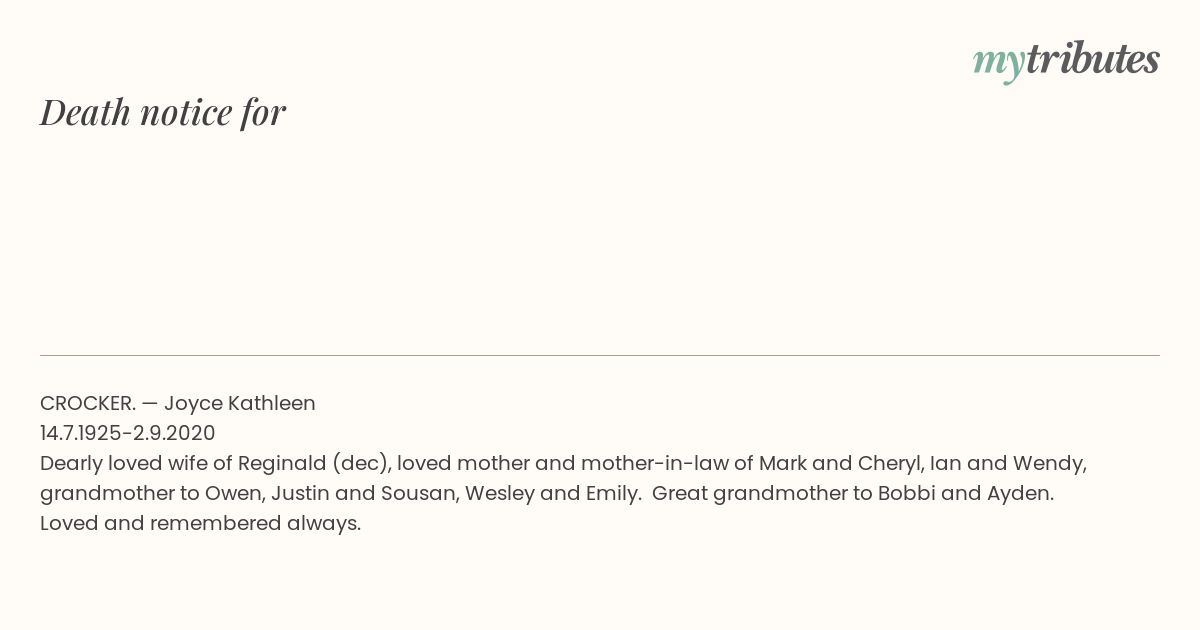This screenshot has height=630, width=1200.
Task: Click the names Bobbi and Ayden
Action: [965, 494]
